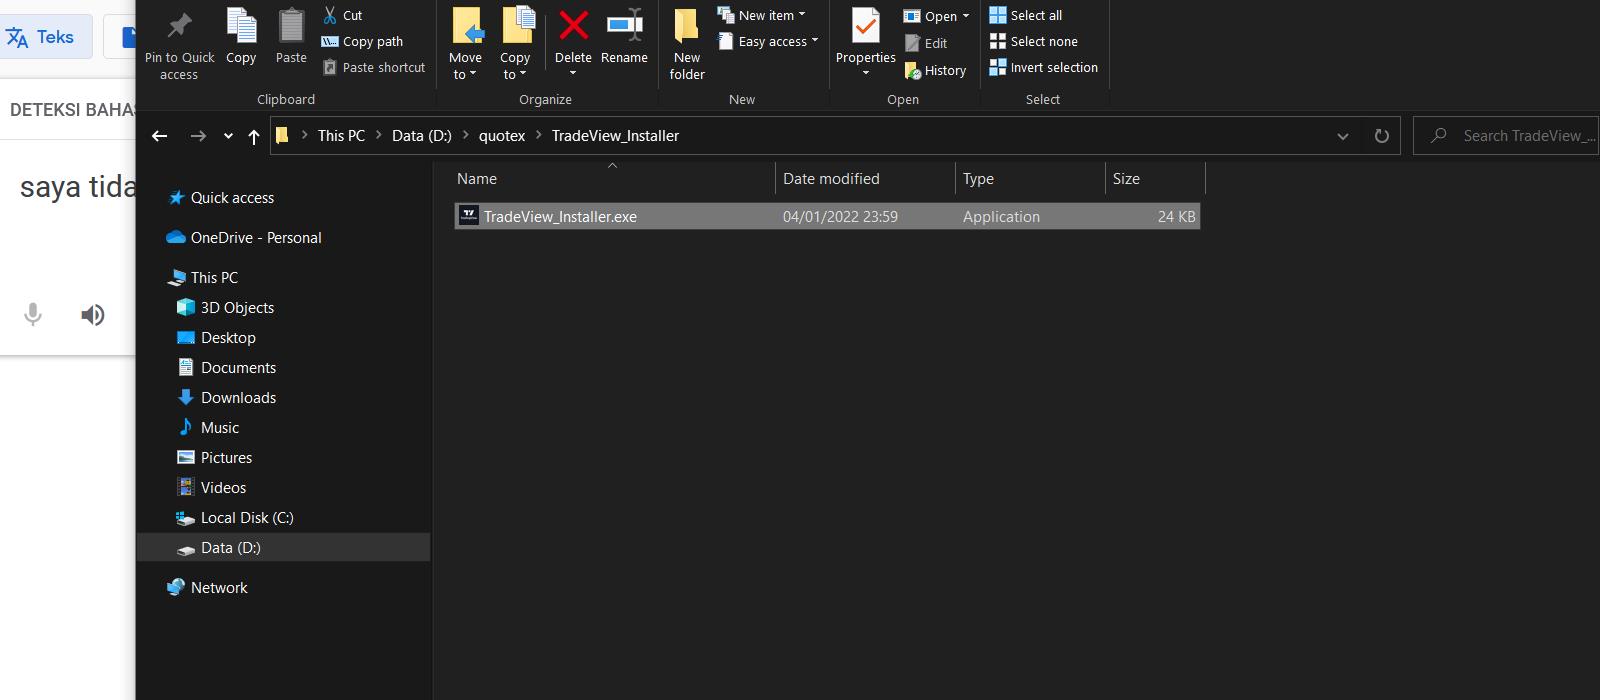Select Downloads in navigation pane
Viewport: 1600px width, 700px height.
[x=238, y=398]
